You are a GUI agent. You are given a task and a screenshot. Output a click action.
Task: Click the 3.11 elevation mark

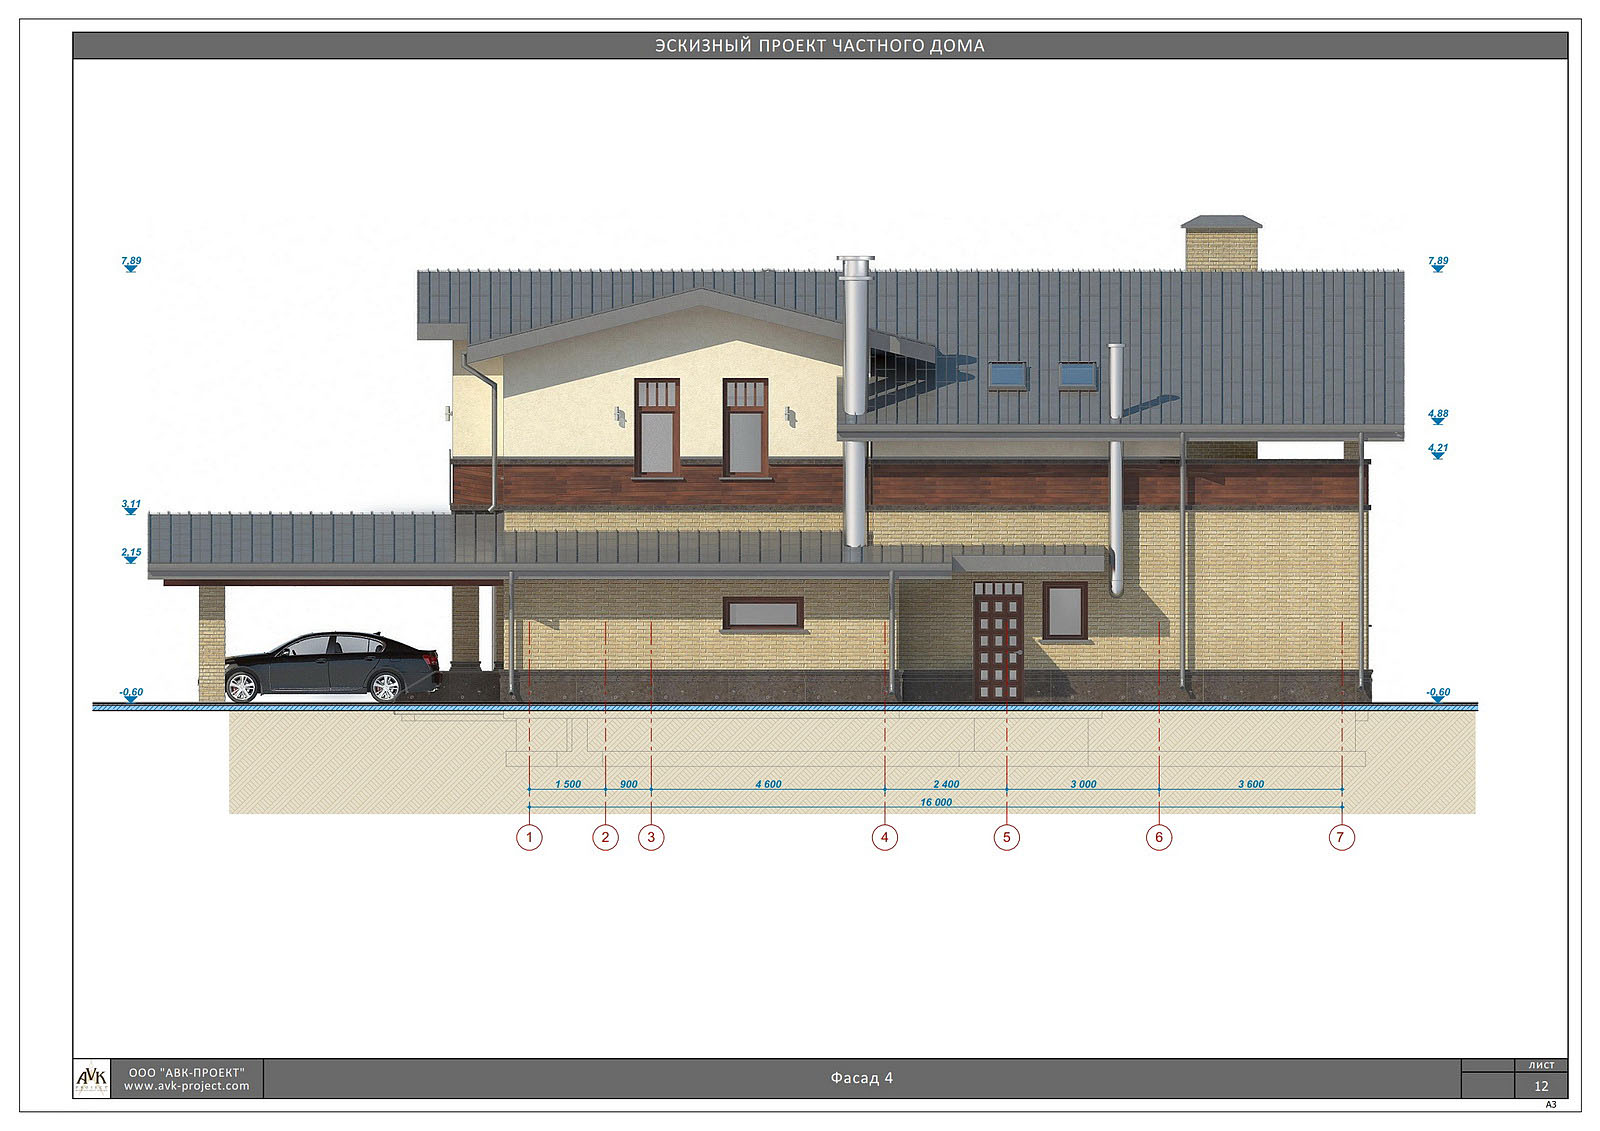[x=131, y=508]
